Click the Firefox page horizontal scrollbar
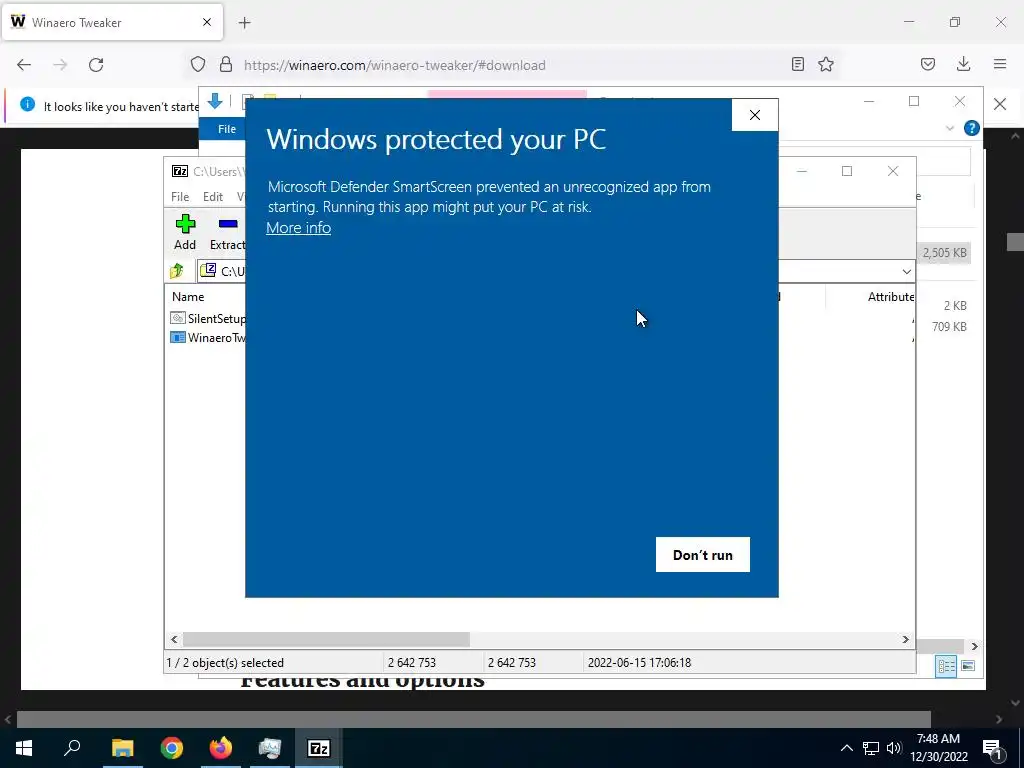The width and height of the screenshot is (1024, 768). (473, 719)
